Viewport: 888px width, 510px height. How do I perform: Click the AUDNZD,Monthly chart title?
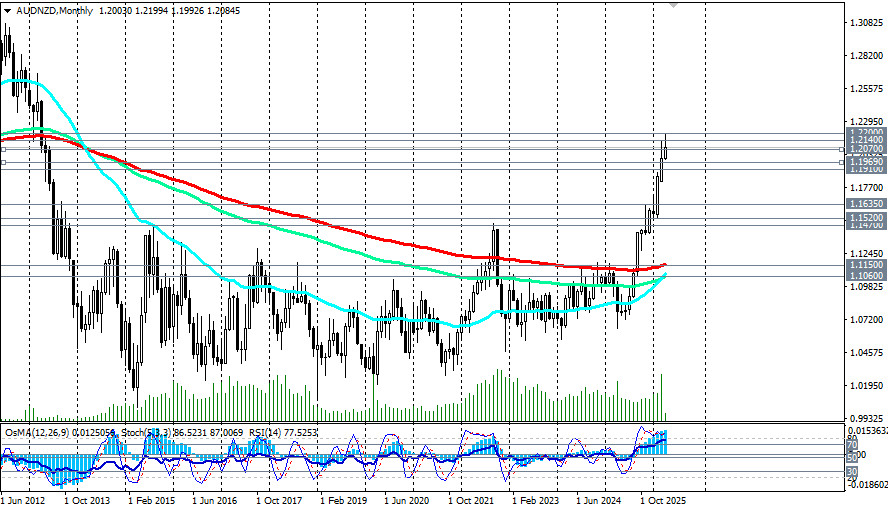pyautogui.click(x=54, y=11)
